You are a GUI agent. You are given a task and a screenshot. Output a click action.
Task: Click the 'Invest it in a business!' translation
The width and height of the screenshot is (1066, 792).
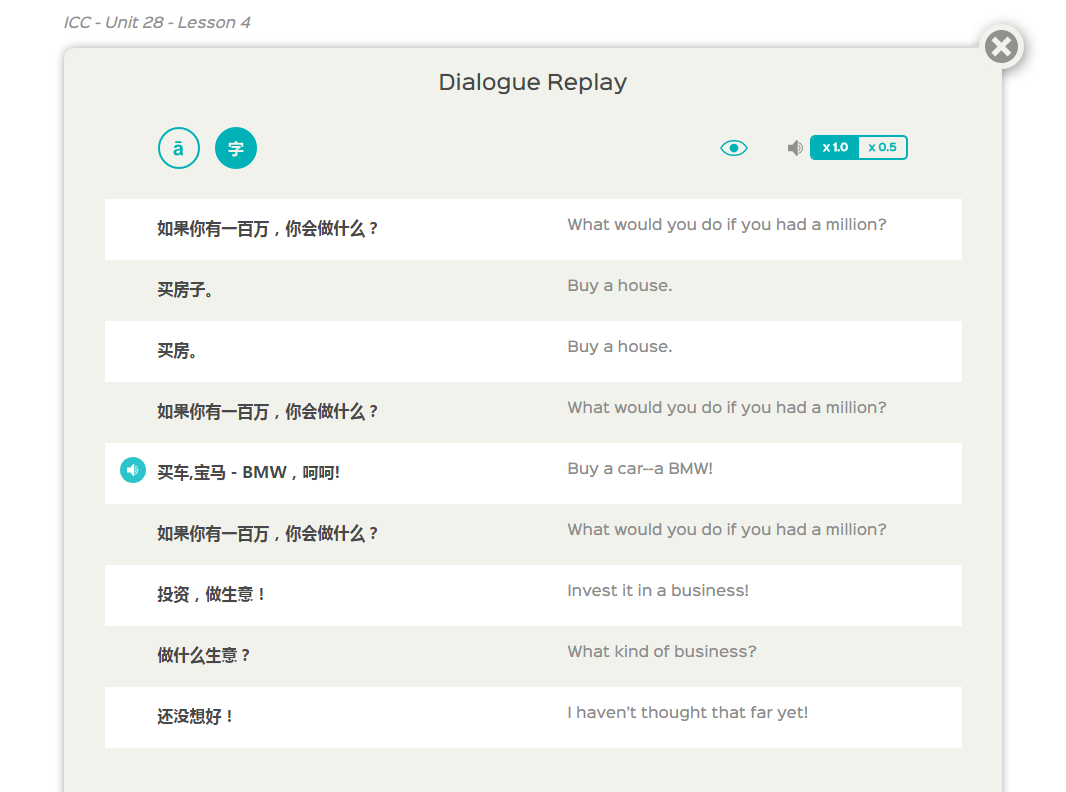(x=657, y=591)
